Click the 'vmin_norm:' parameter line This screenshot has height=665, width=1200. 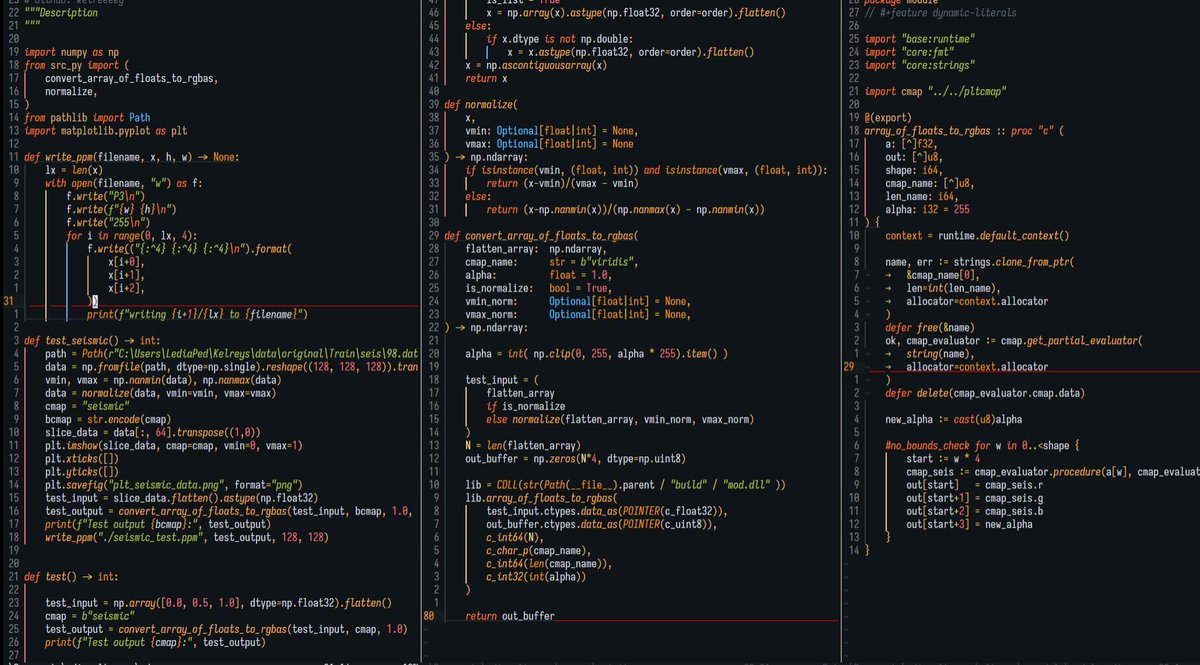pyautogui.click(x=578, y=301)
